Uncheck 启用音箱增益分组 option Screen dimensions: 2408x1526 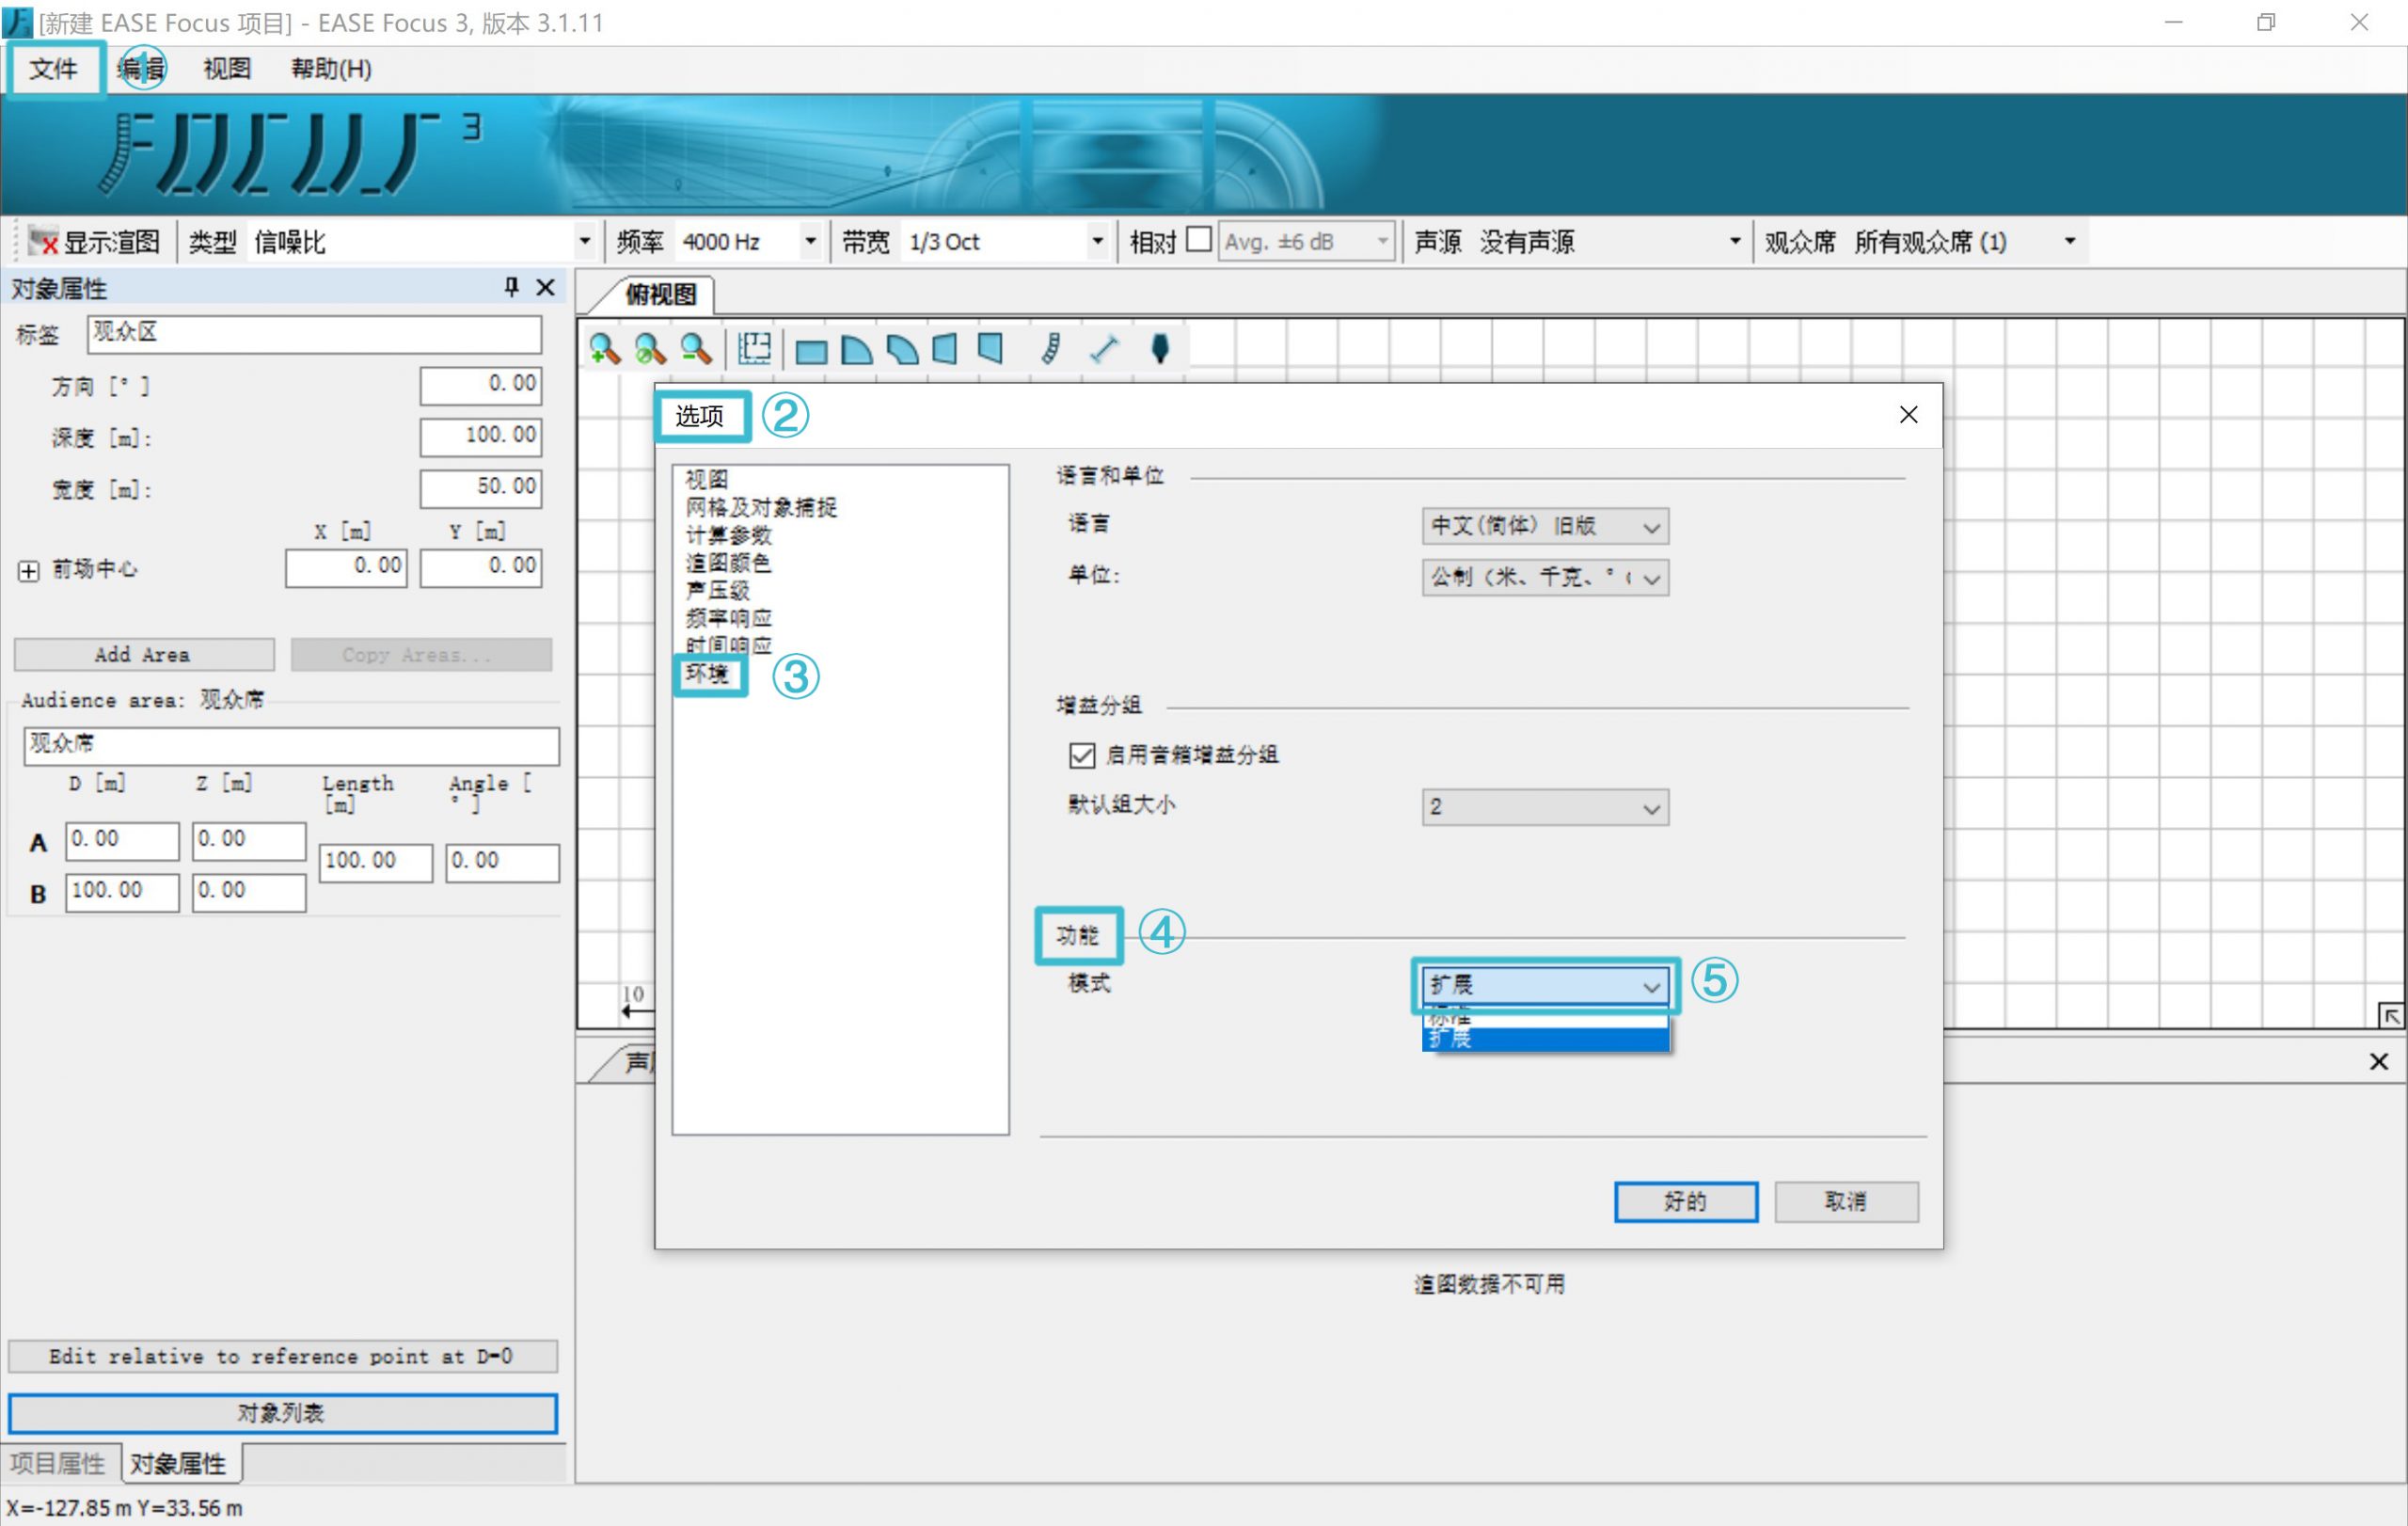[x=1081, y=756]
